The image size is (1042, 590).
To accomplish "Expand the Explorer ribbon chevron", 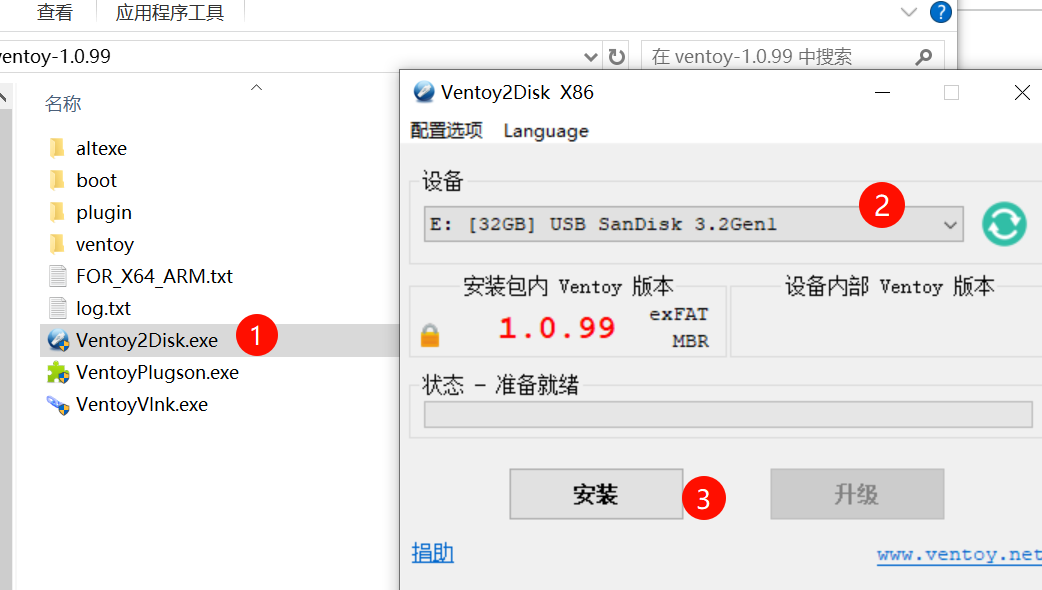I will (x=908, y=12).
